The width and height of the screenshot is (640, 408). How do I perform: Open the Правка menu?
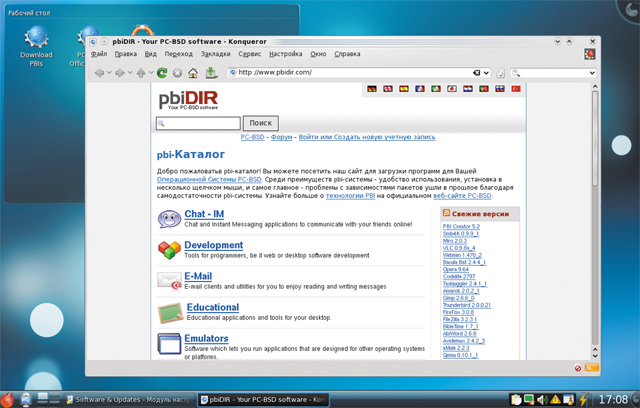coord(126,54)
